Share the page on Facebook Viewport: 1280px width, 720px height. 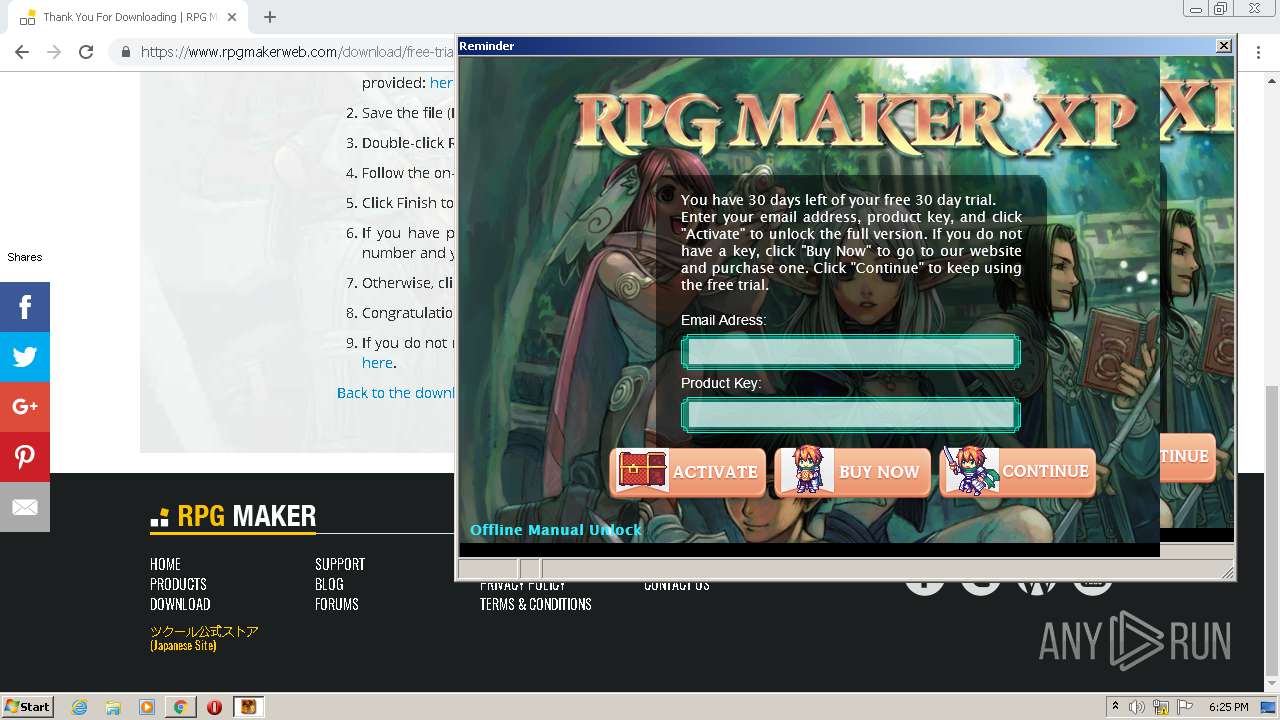tap(25, 307)
